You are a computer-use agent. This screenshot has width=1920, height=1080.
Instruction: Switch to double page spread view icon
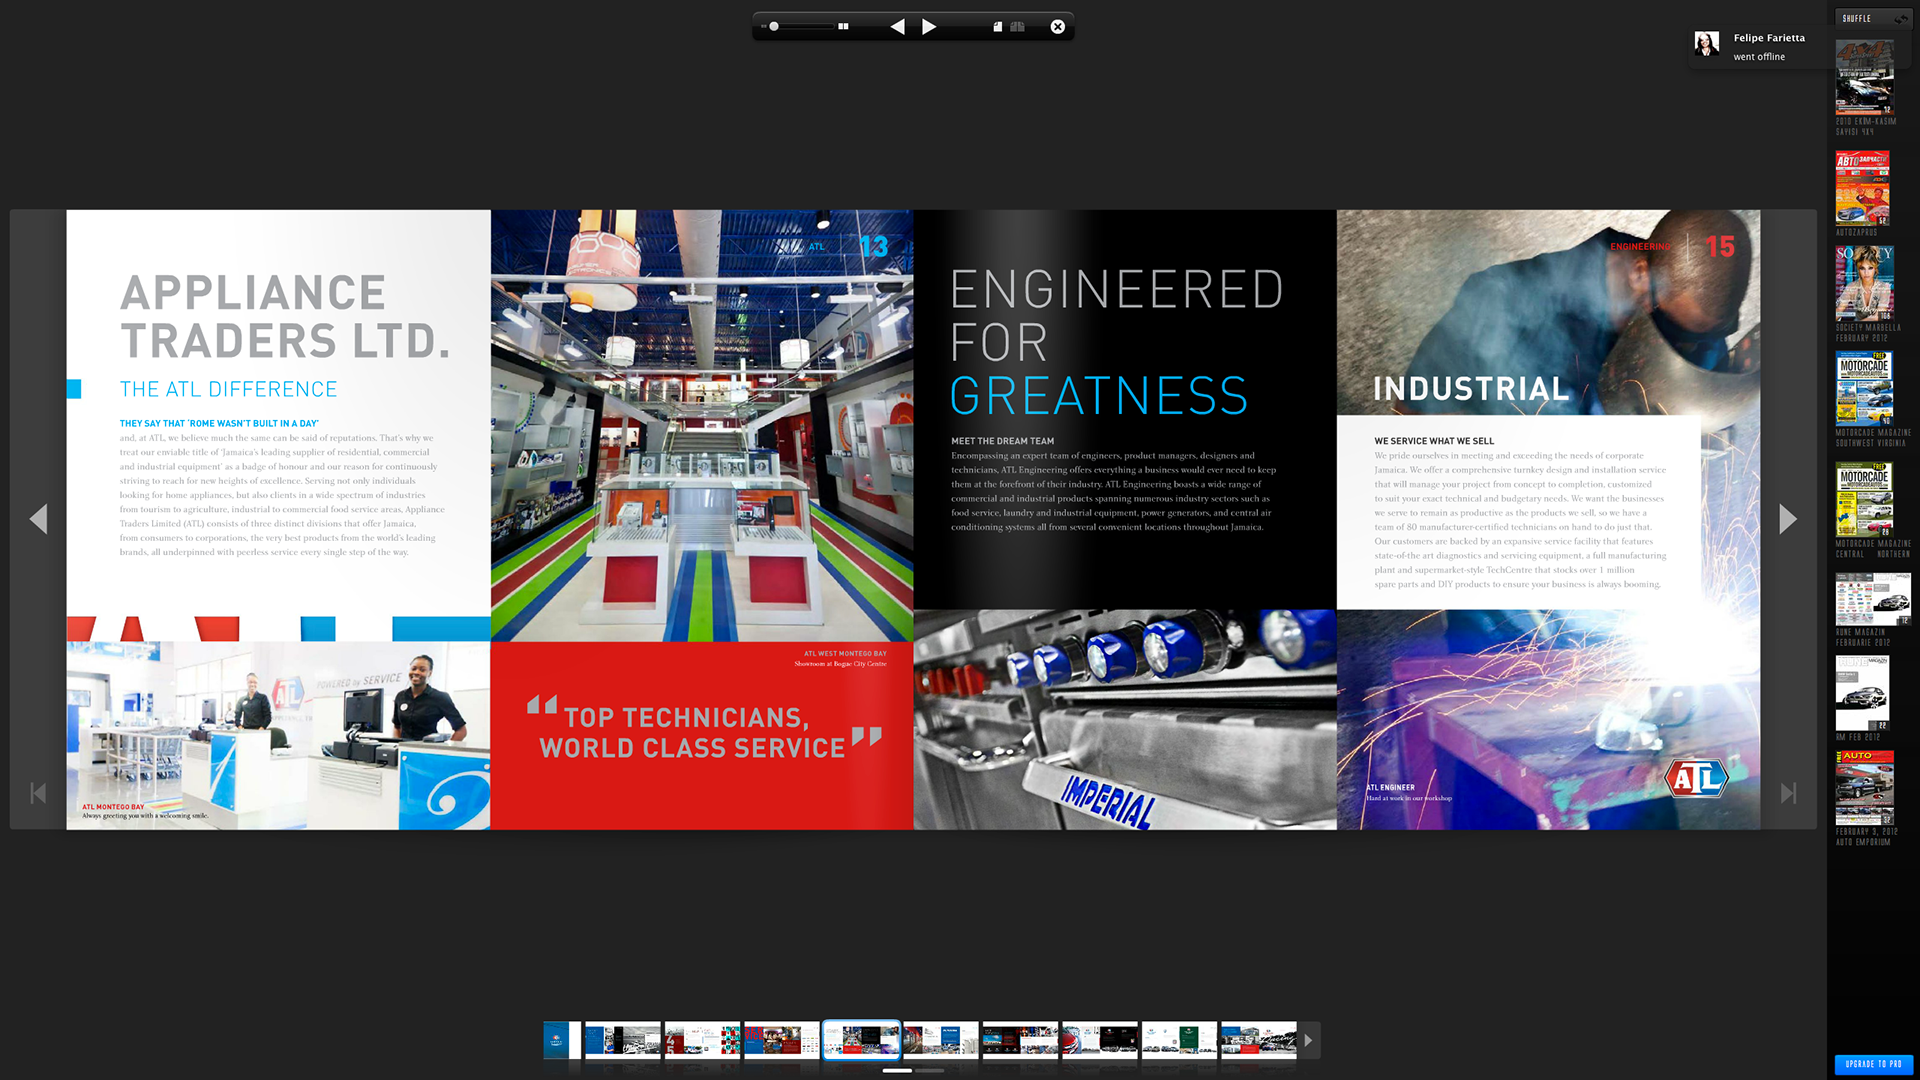[x=1017, y=27]
